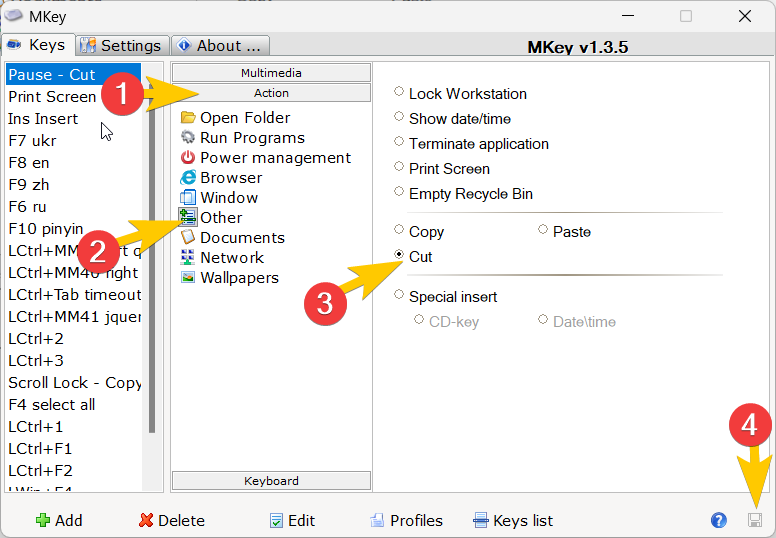Screen dimensions: 776x538
Task: Select 'F4 select all' key entry
Action: 73,405
